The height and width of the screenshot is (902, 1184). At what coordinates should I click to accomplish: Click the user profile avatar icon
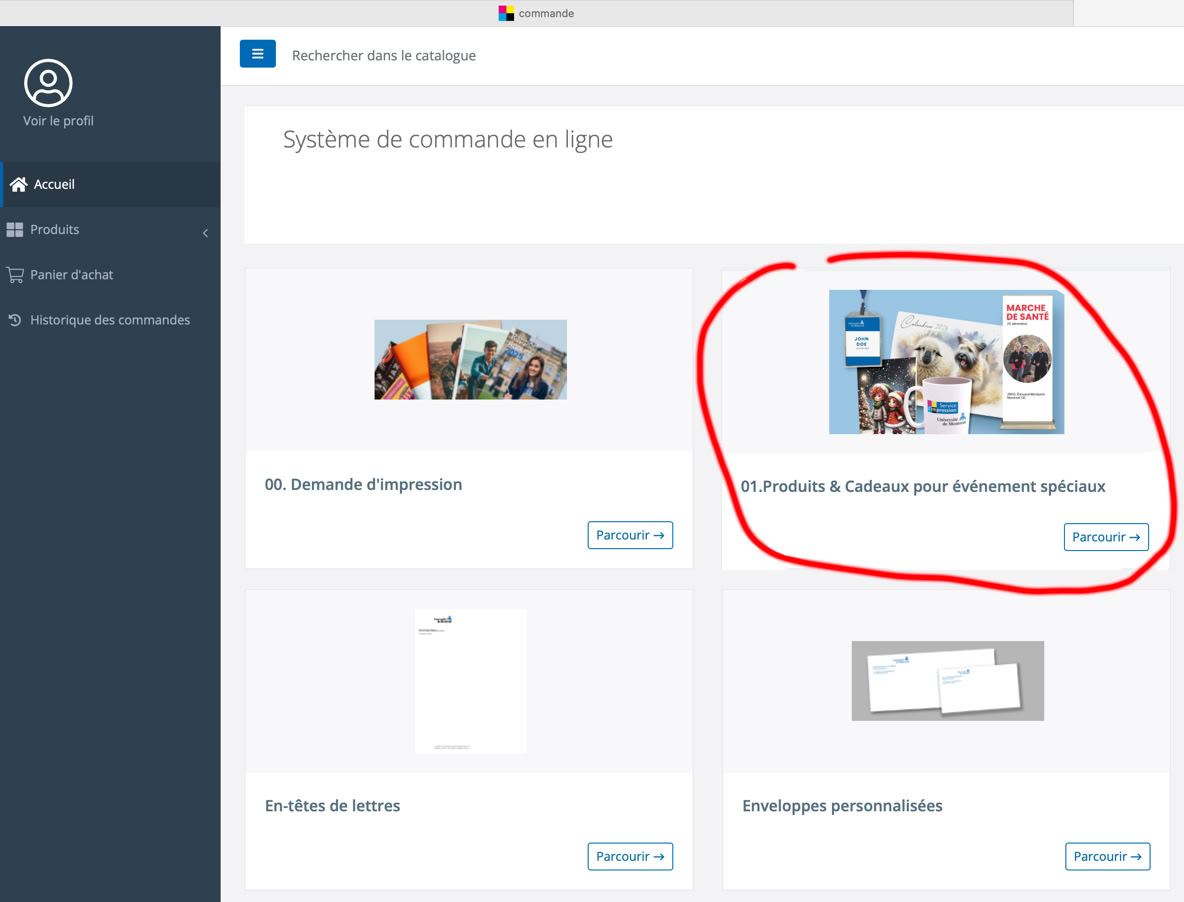48,83
